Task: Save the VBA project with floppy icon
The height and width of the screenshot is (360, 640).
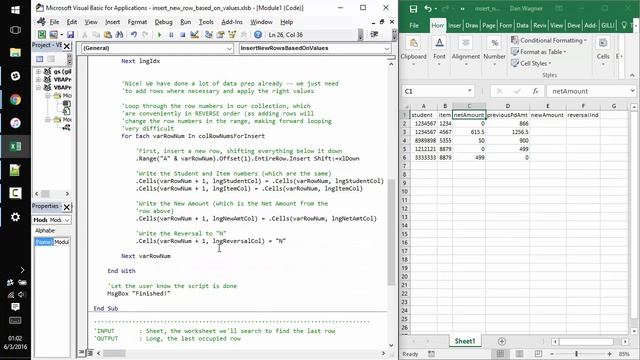Action: (x=70, y=35)
